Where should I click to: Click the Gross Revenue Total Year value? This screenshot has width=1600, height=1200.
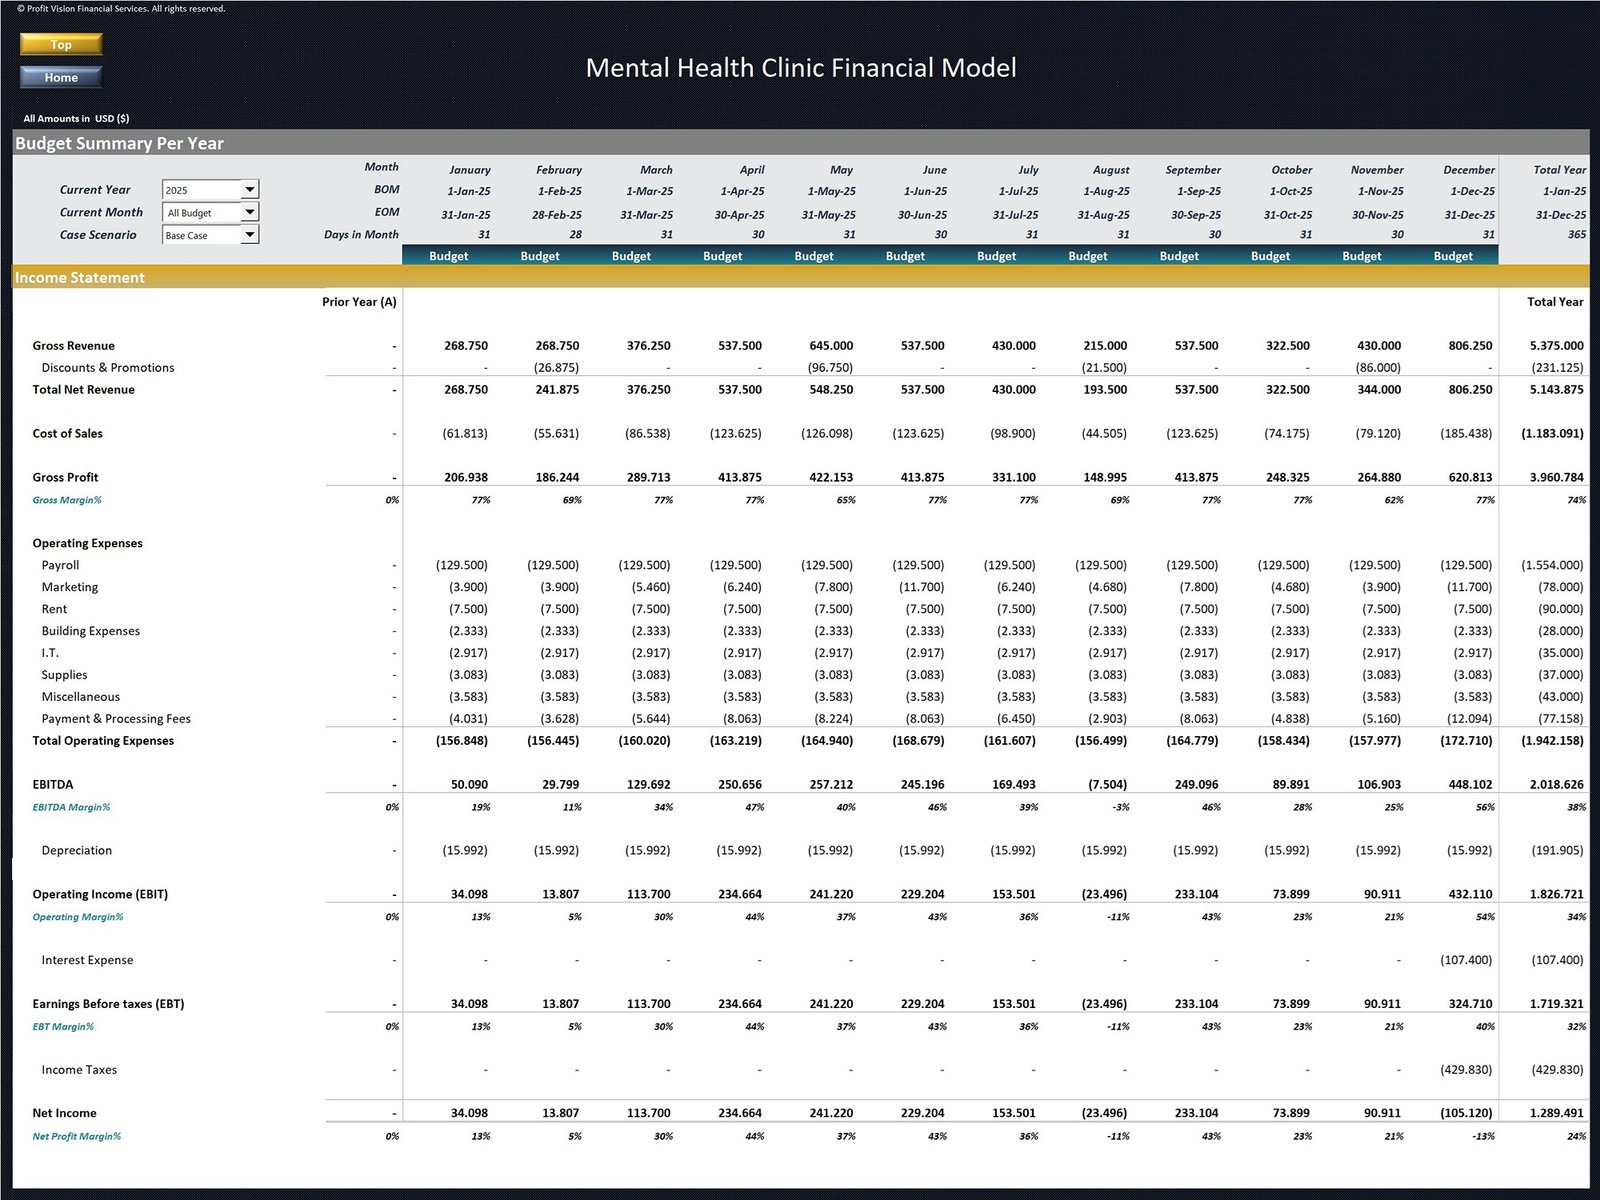click(1556, 346)
